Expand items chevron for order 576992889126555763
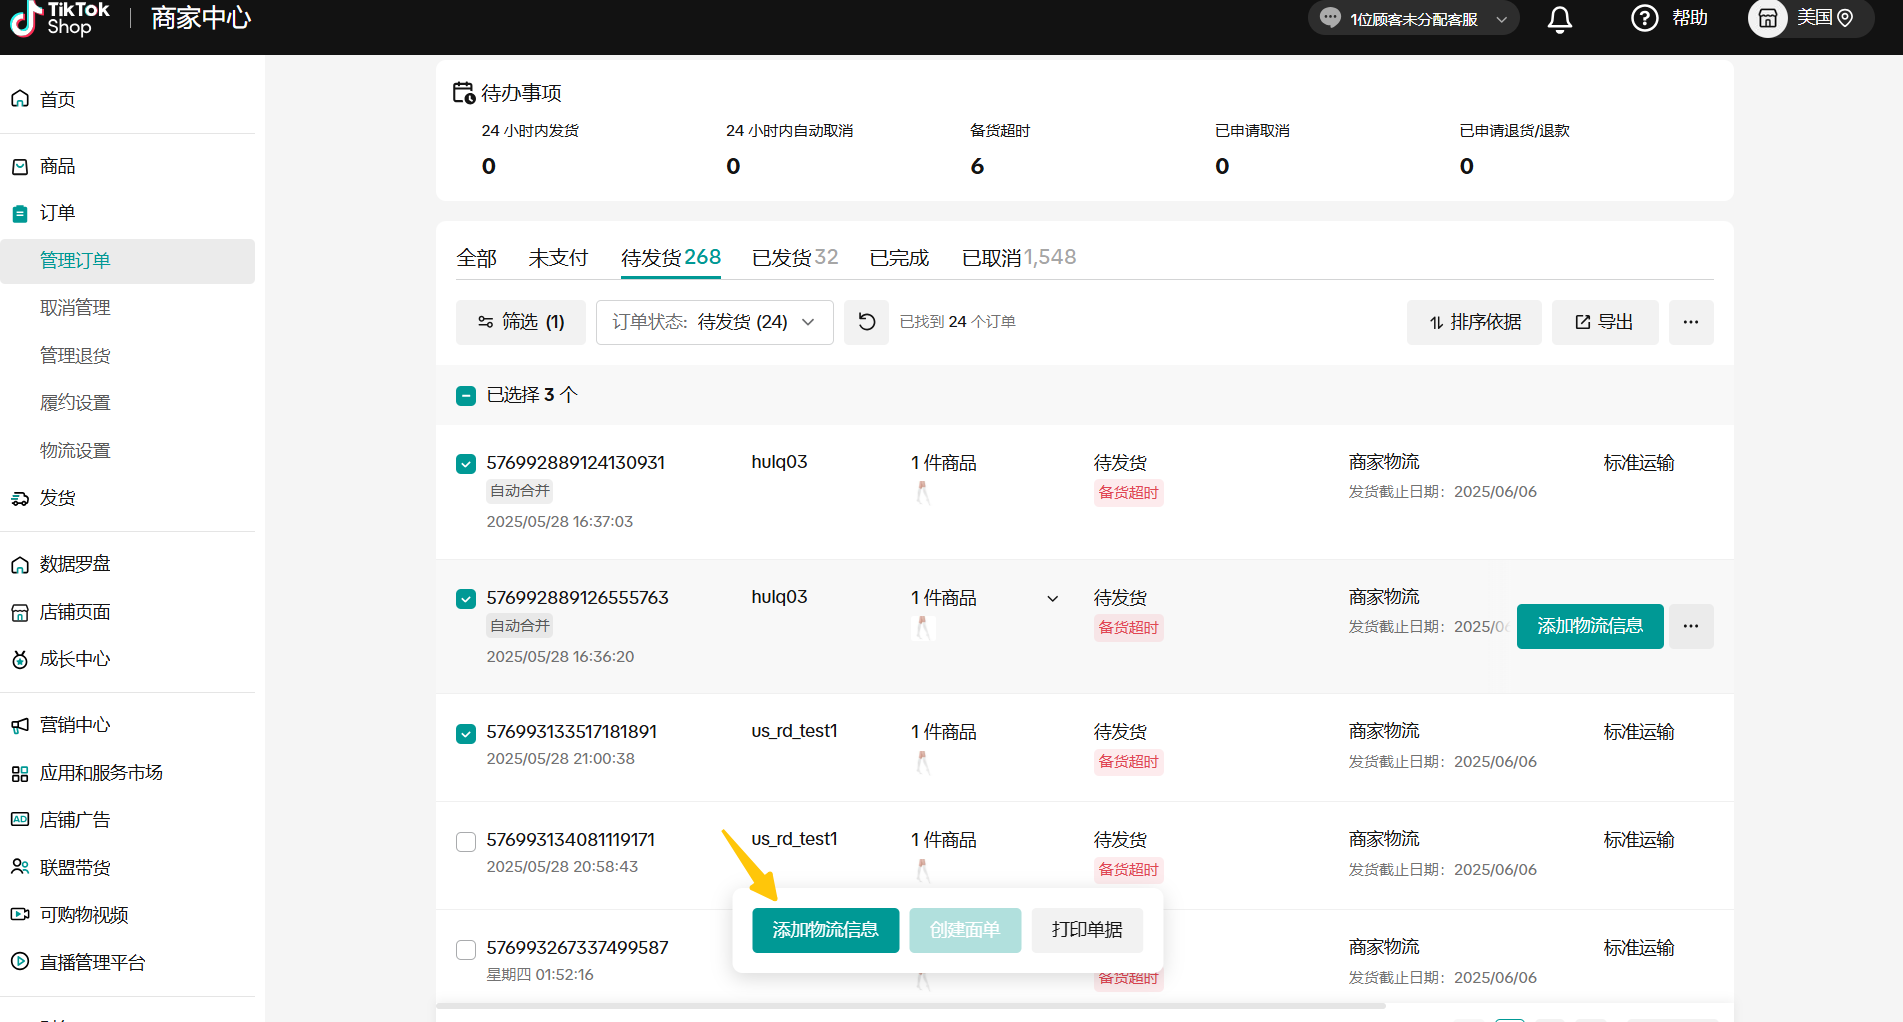The image size is (1903, 1022). pyautogui.click(x=1052, y=599)
